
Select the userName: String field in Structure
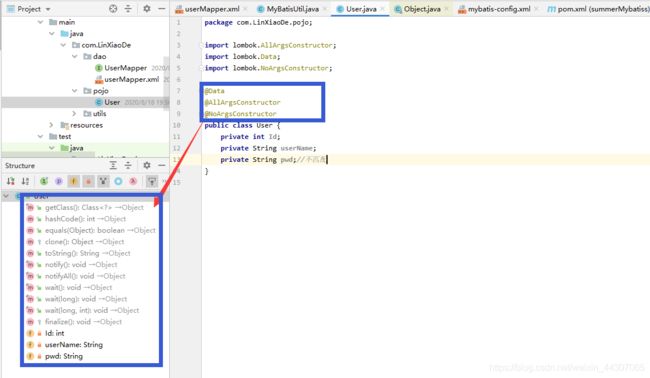point(74,344)
